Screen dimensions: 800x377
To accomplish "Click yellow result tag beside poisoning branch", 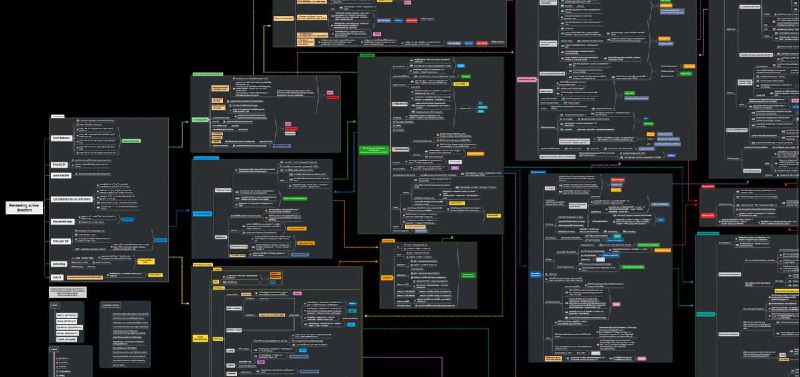I will click(146, 261).
